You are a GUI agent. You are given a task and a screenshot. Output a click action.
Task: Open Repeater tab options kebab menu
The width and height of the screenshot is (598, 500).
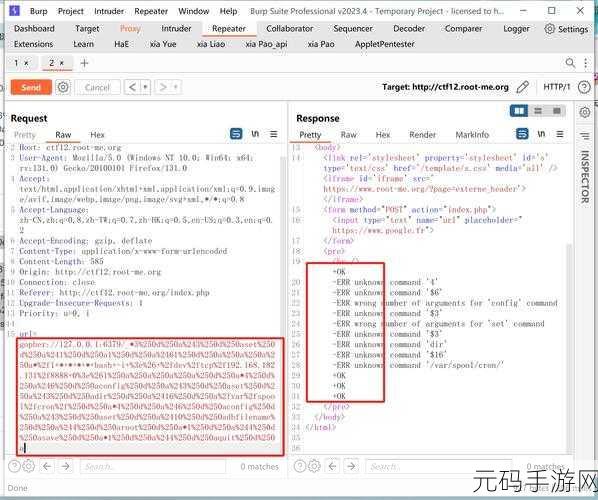click(585, 63)
